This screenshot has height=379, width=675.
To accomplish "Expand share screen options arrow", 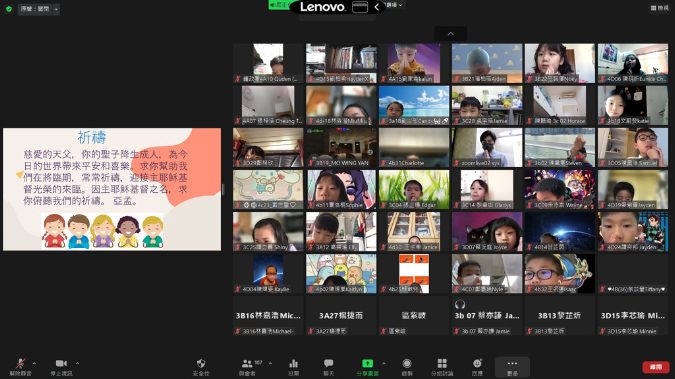I will 384,363.
